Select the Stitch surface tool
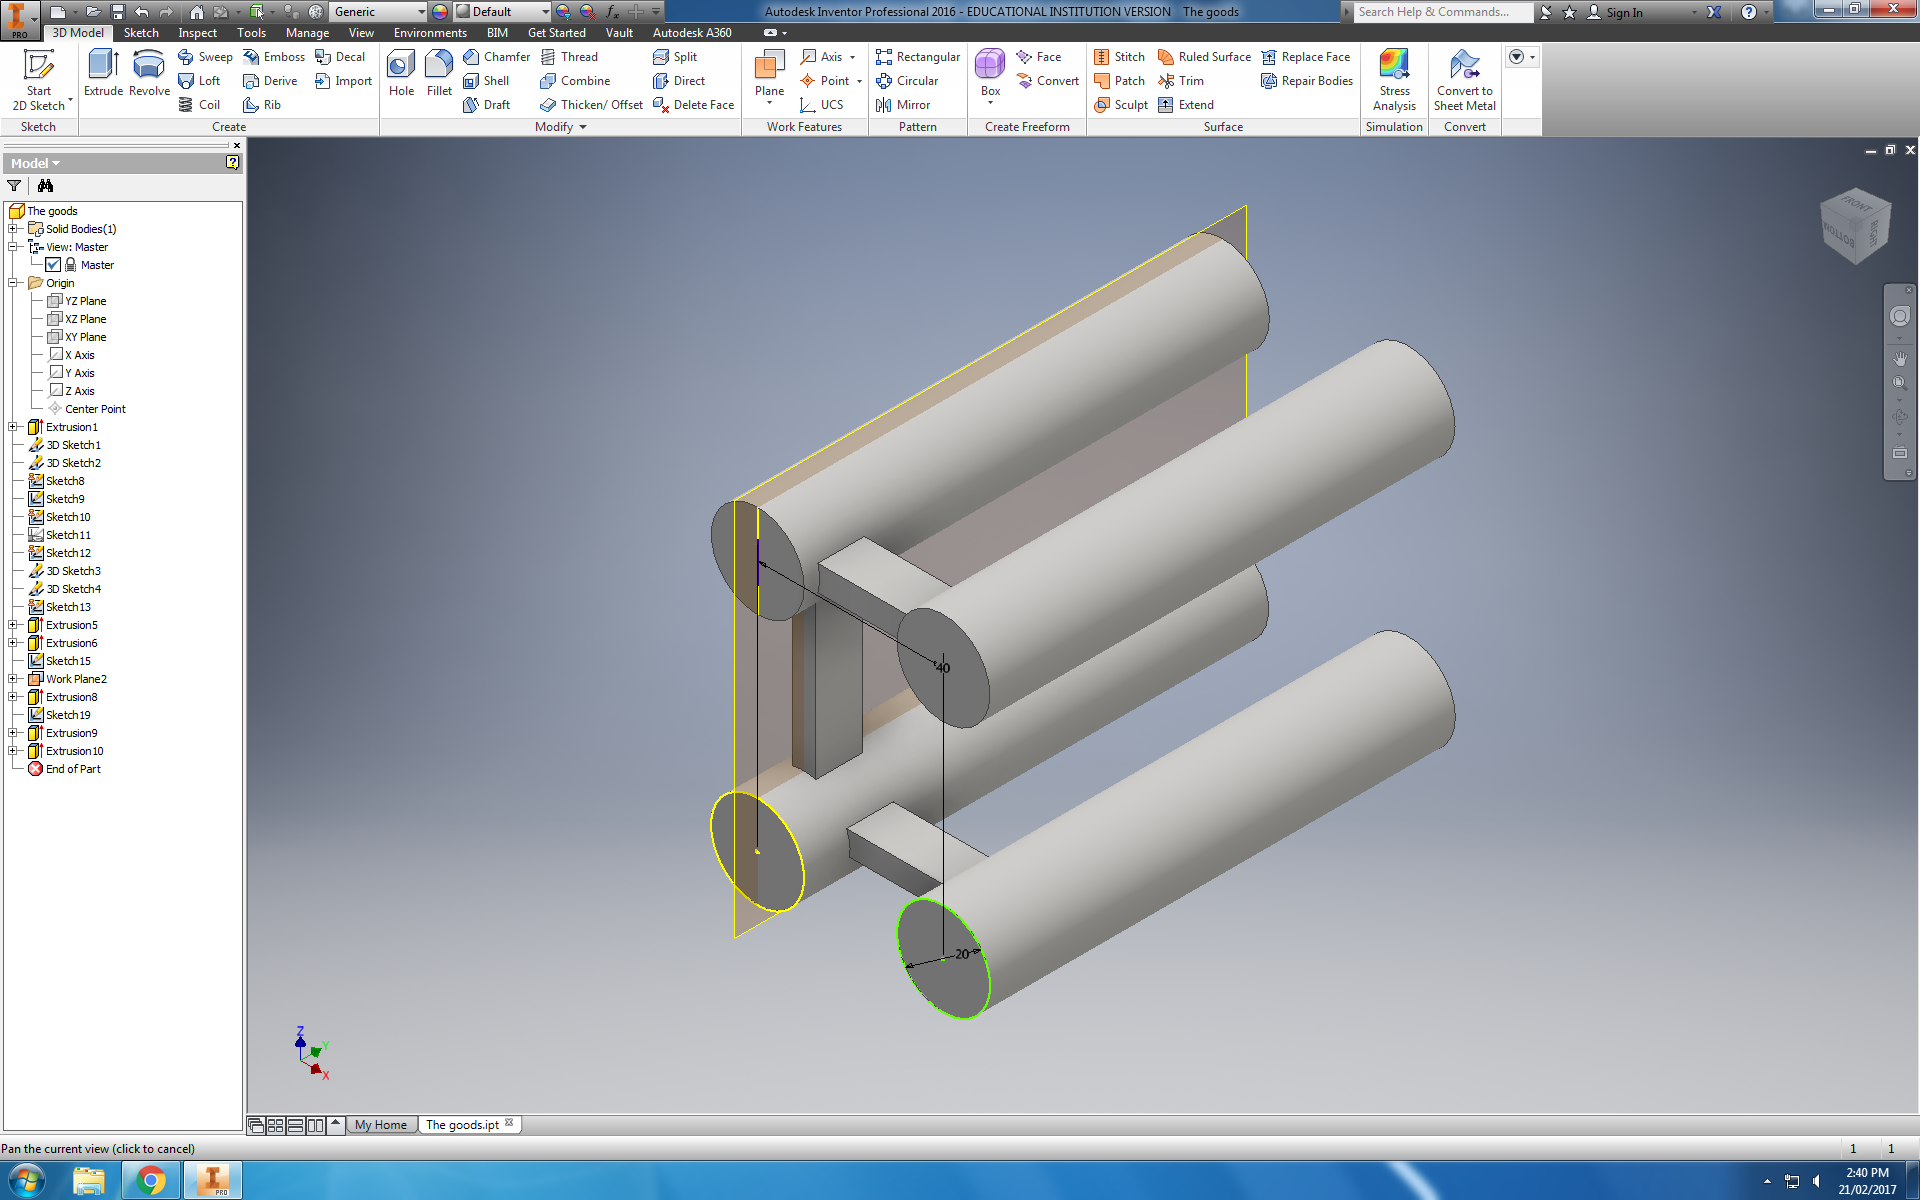The height and width of the screenshot is (1200, 1920). click(1119, 57)
